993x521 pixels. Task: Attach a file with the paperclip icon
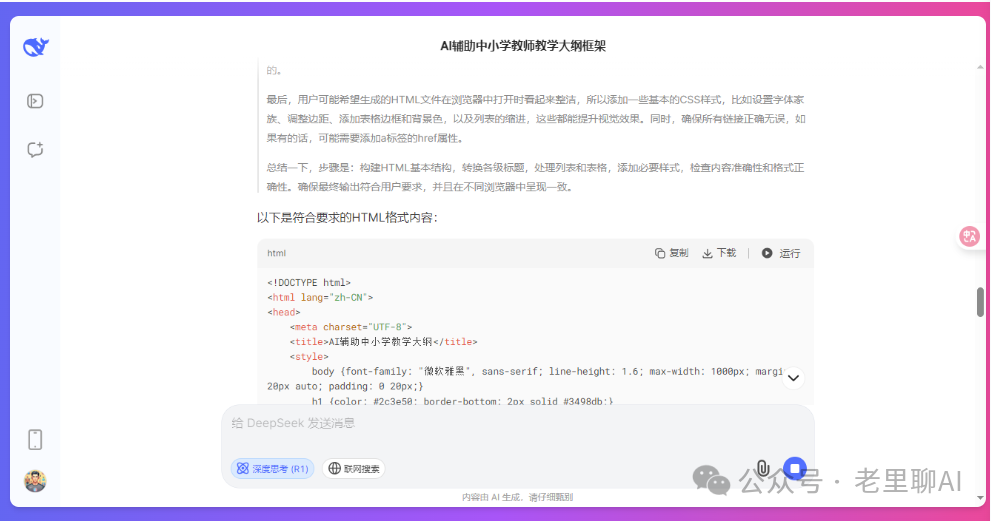762,468
